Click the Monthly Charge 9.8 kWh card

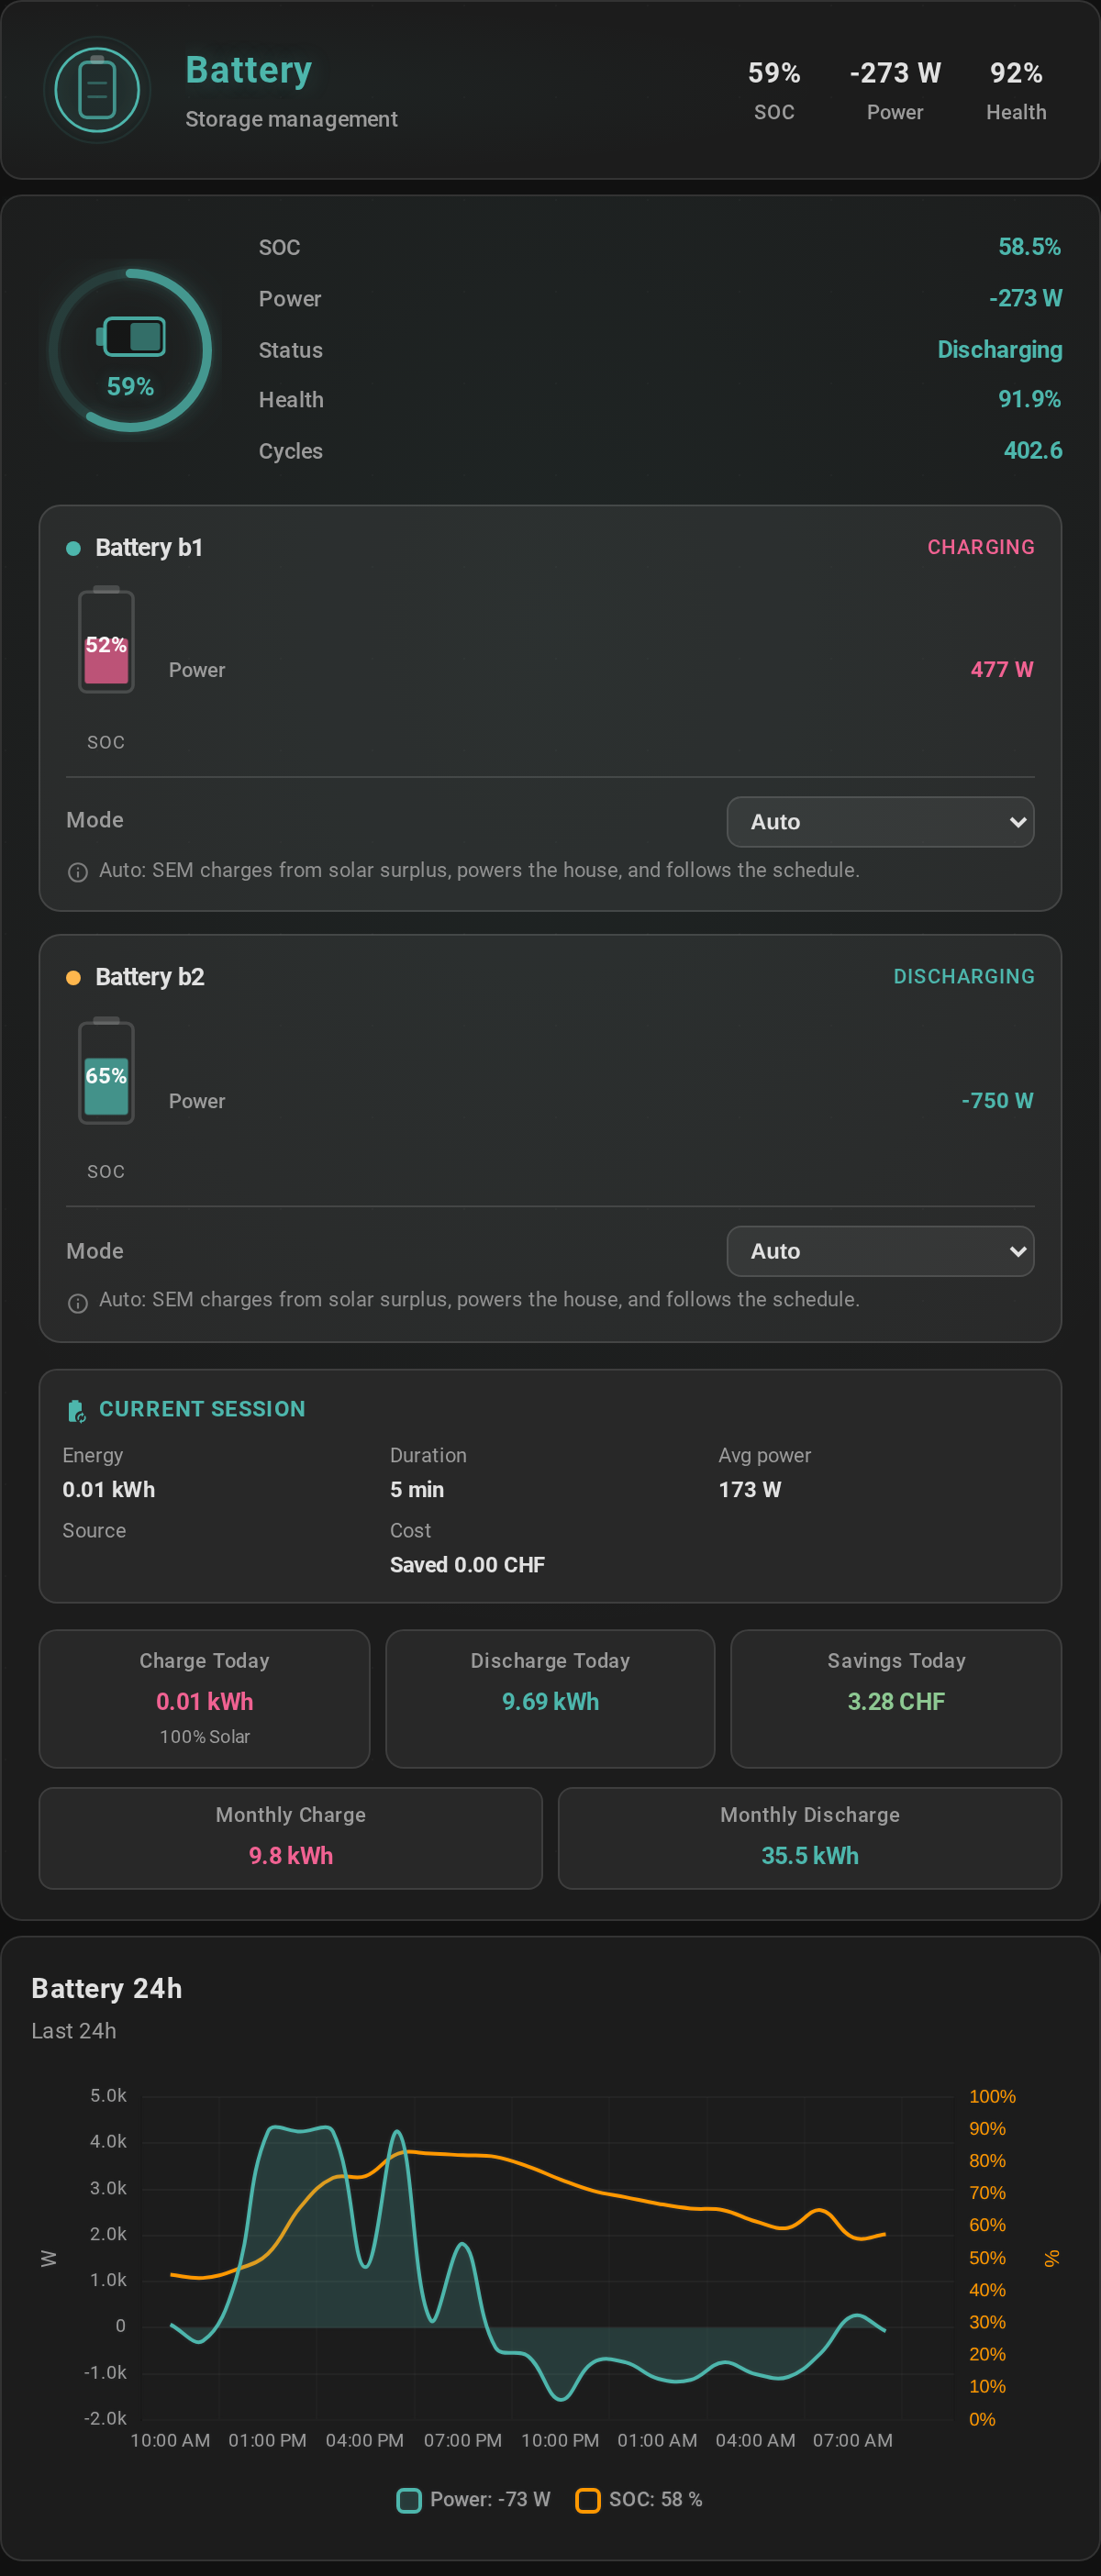coord(291,1838)
